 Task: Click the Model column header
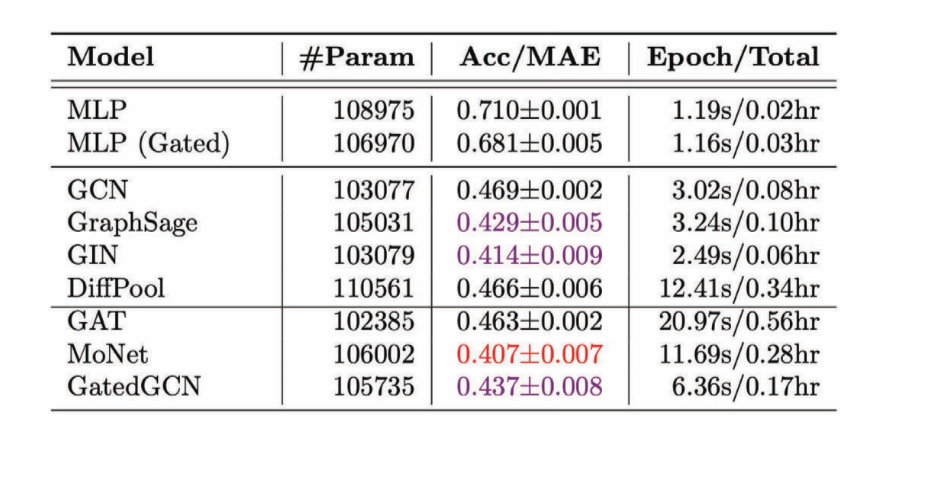point(110,57)
